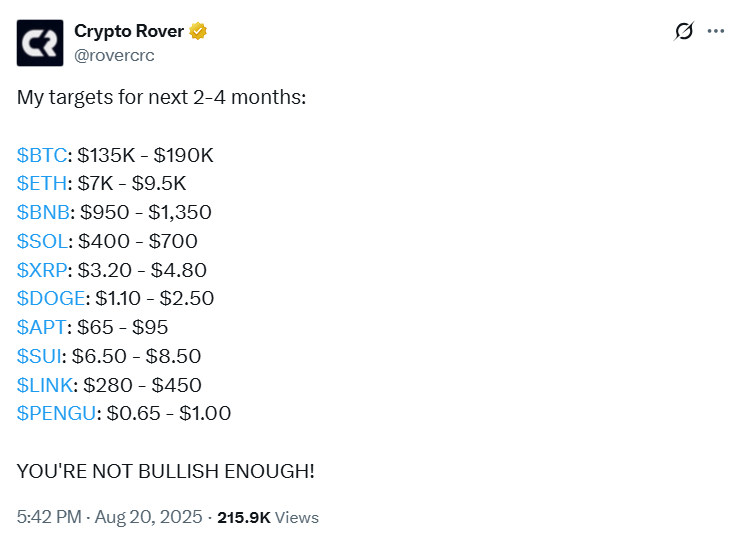Open the $BTC cashtag link
Screen dimensions: 740x542
click(42, 155)
